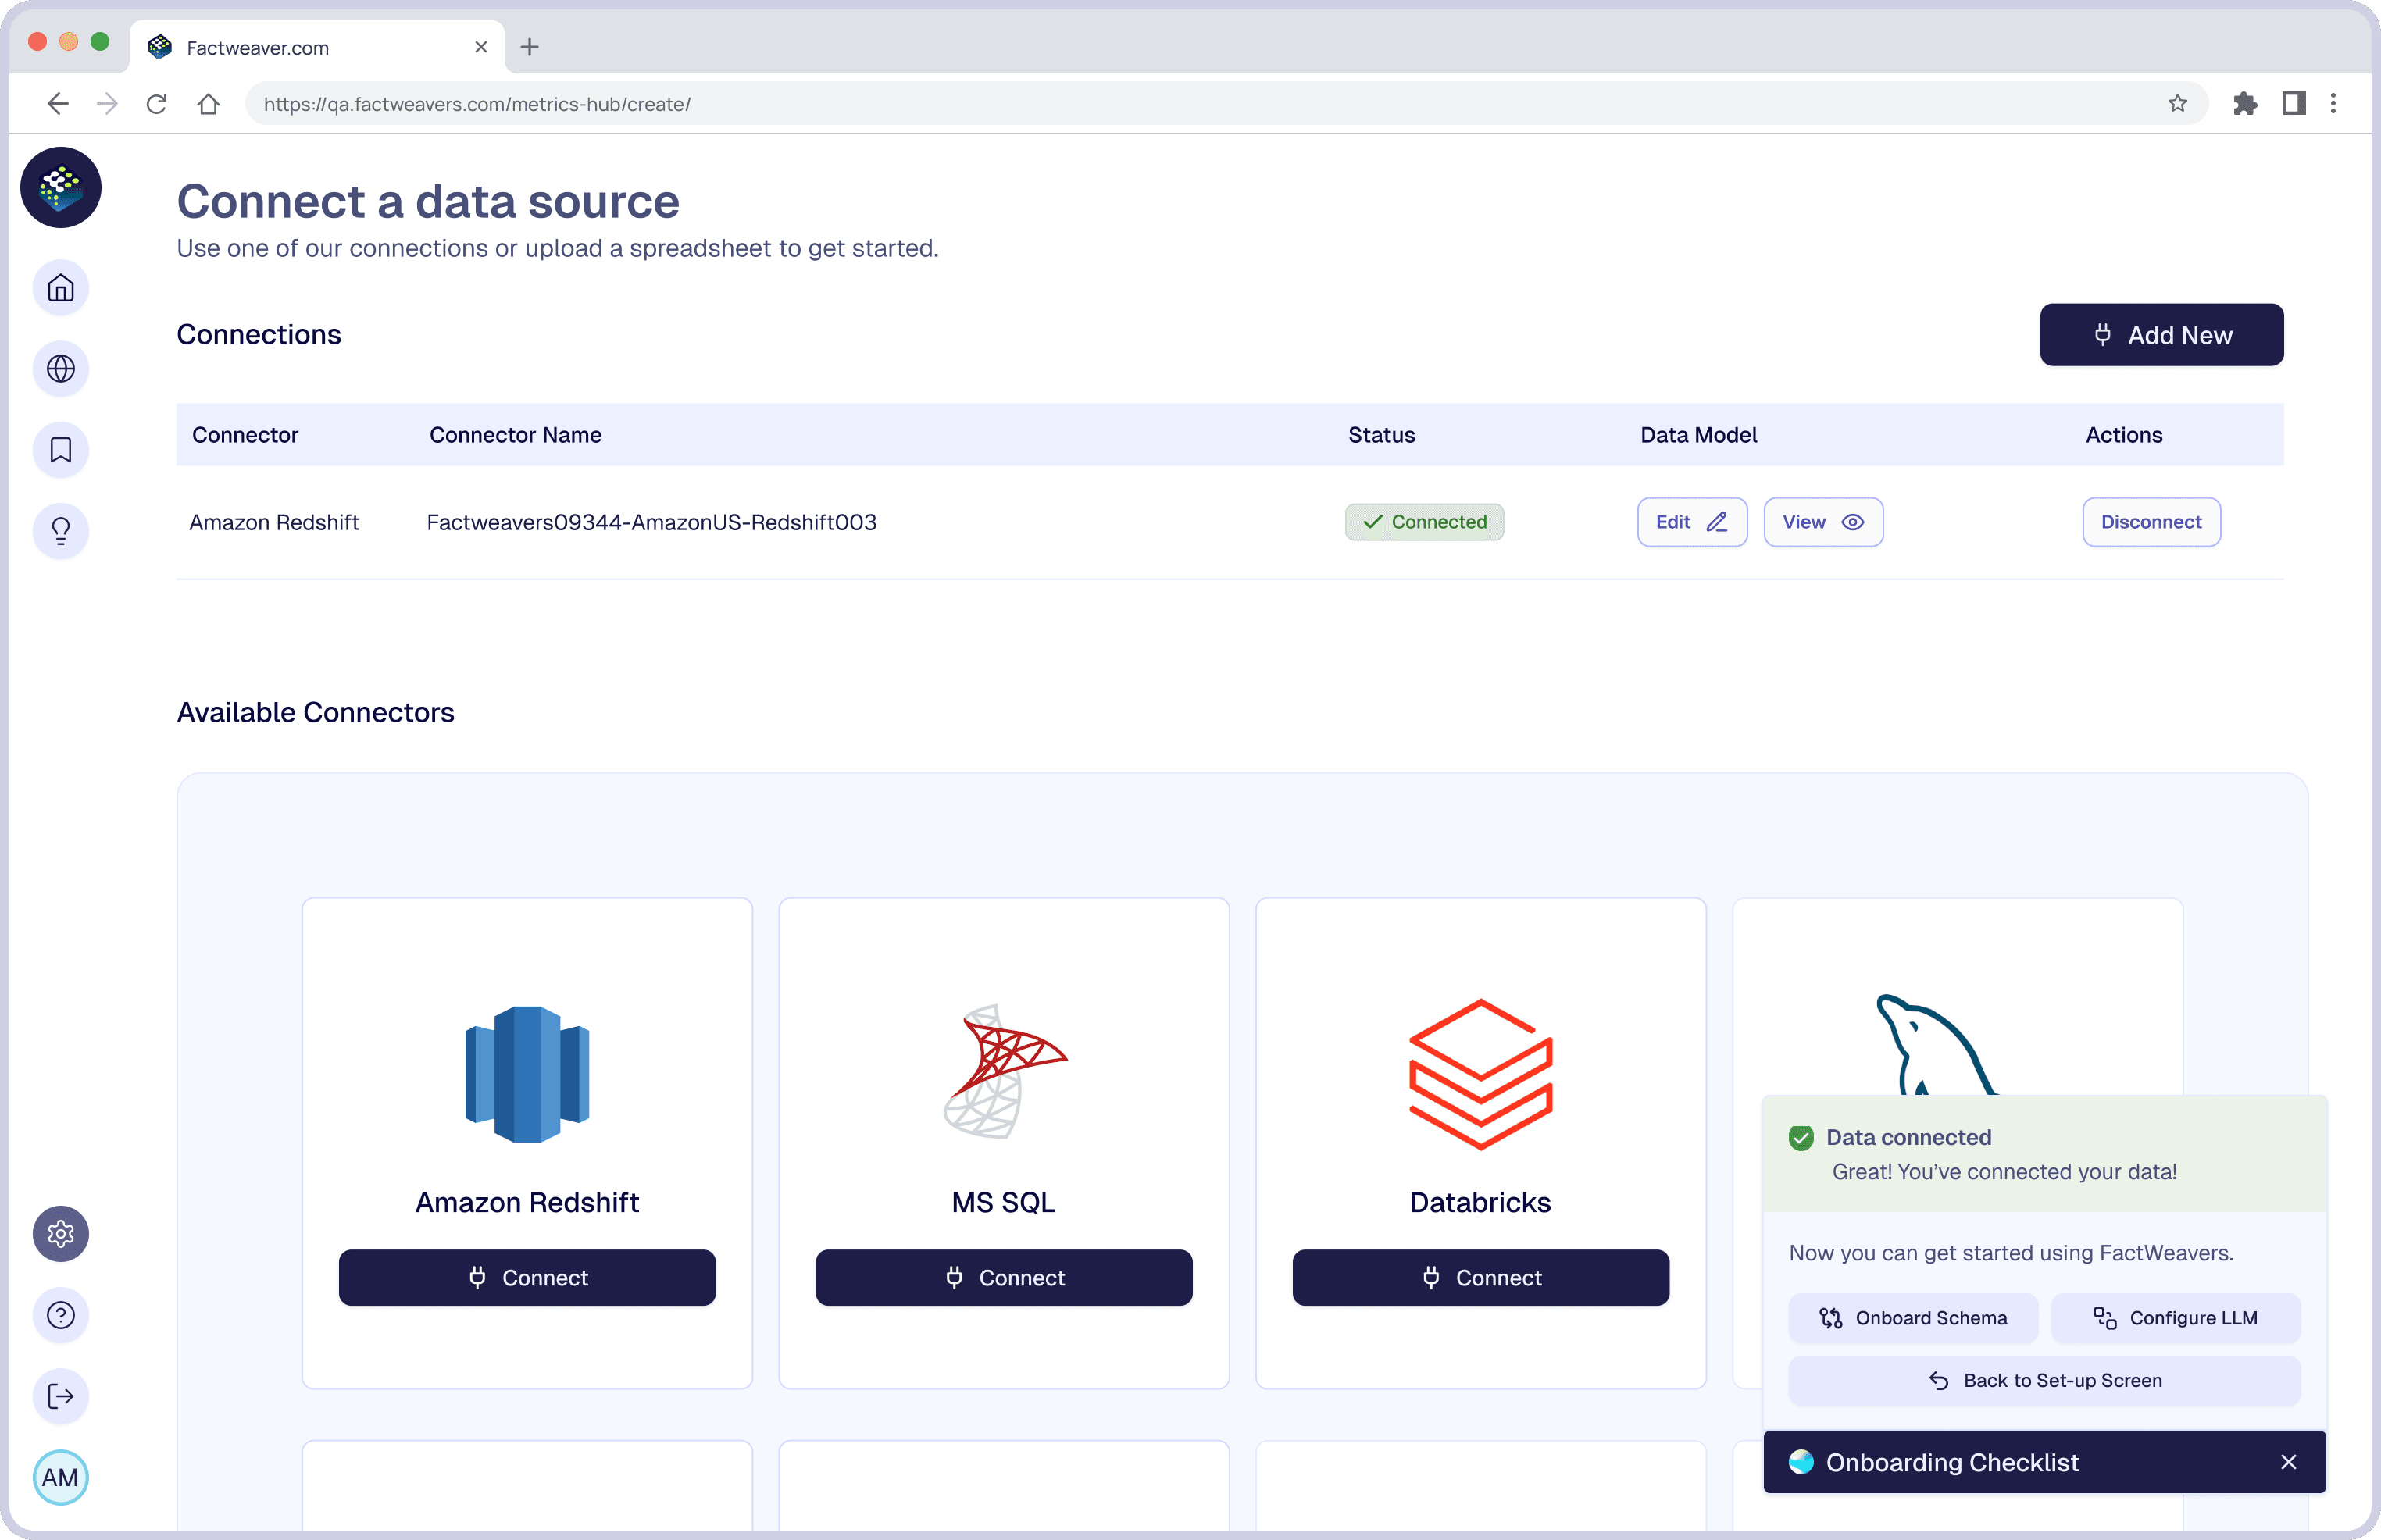Open settings gear in sidebar
2381x1540 pixels.
[x=61, y=1234]
